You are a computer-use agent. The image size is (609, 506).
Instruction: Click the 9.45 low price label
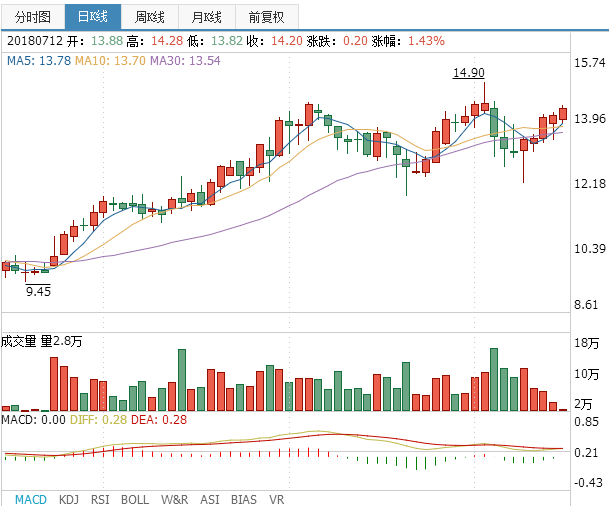click(38, 291)
